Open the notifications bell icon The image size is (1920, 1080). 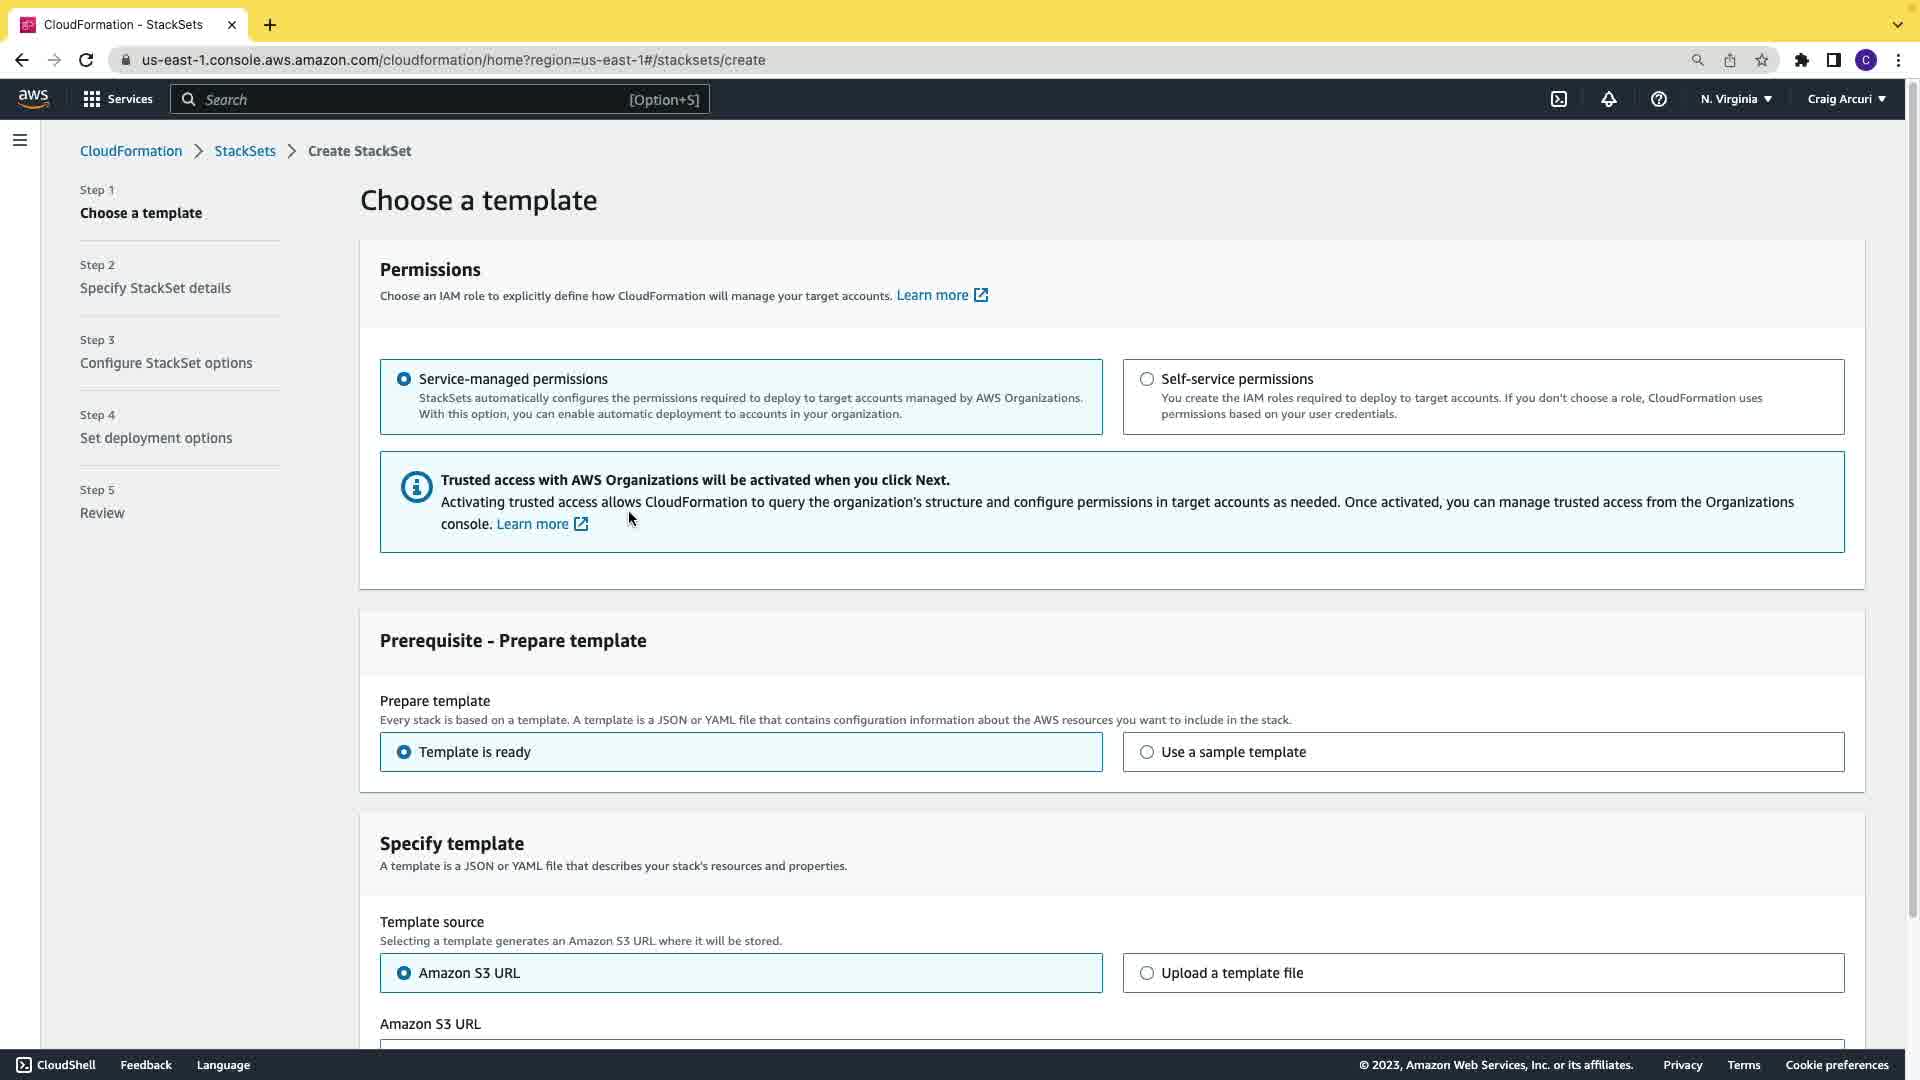click(x=1609, y=99)
